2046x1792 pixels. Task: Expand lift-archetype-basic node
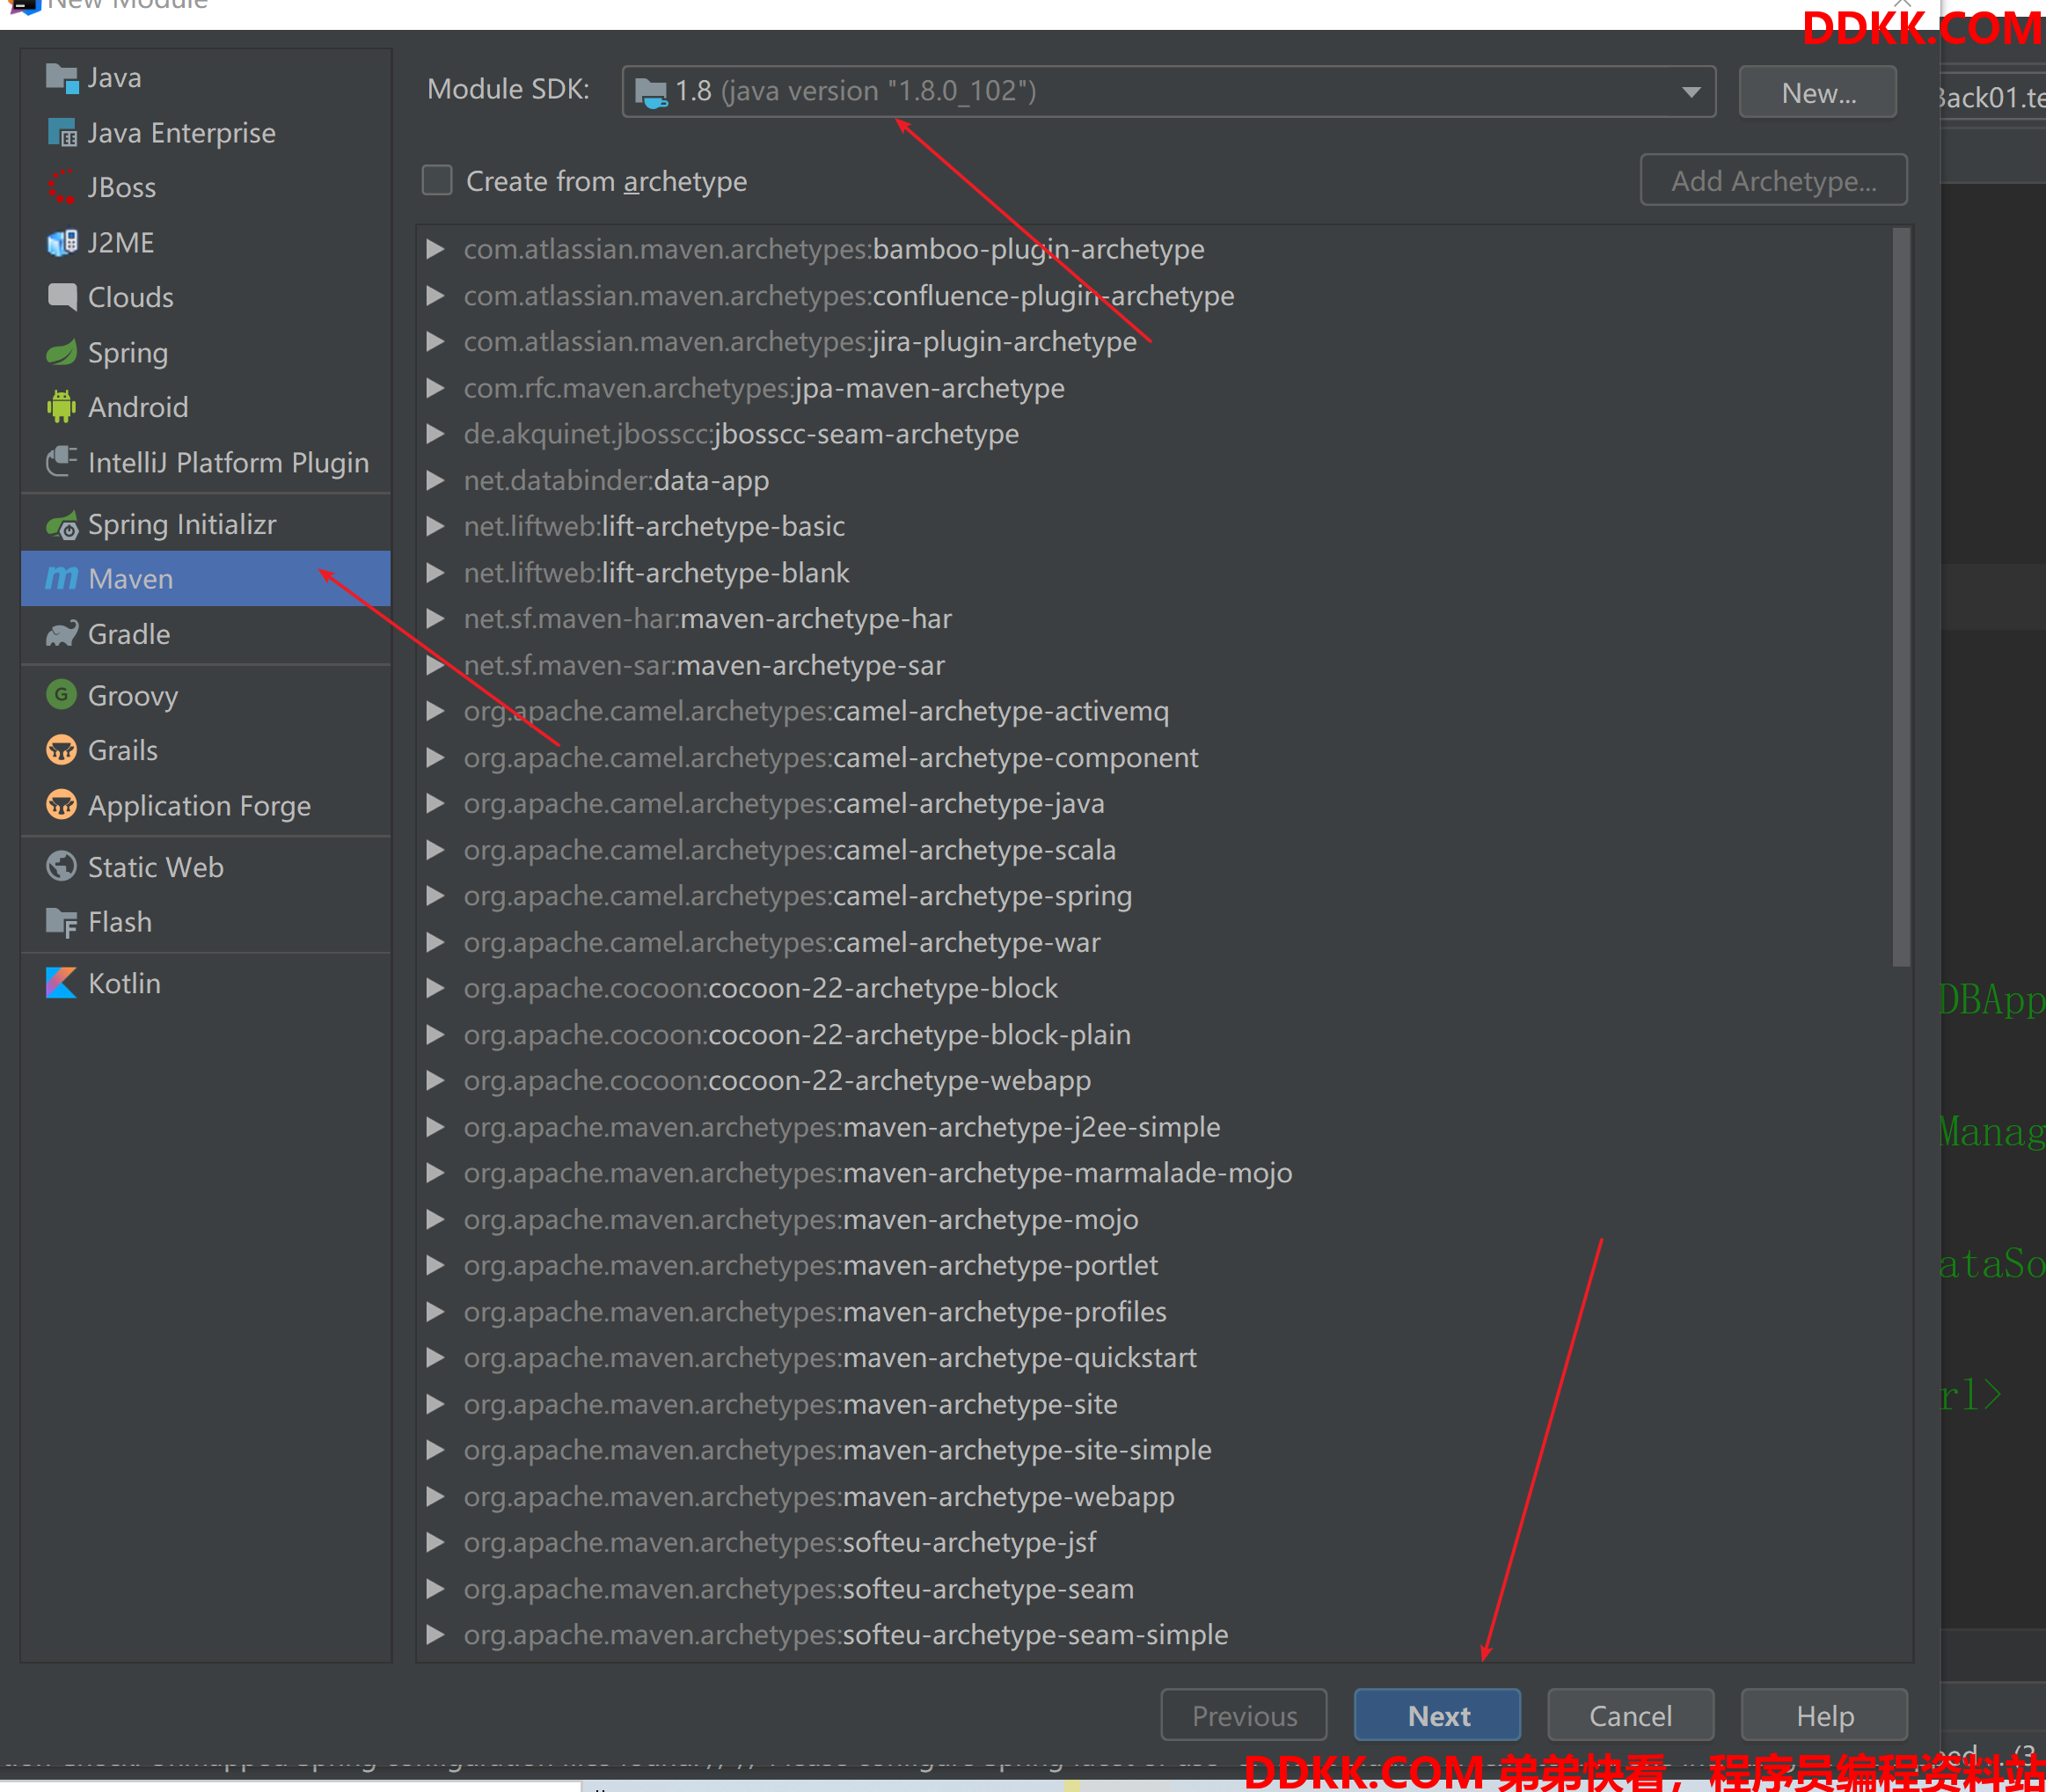(436, 526)
